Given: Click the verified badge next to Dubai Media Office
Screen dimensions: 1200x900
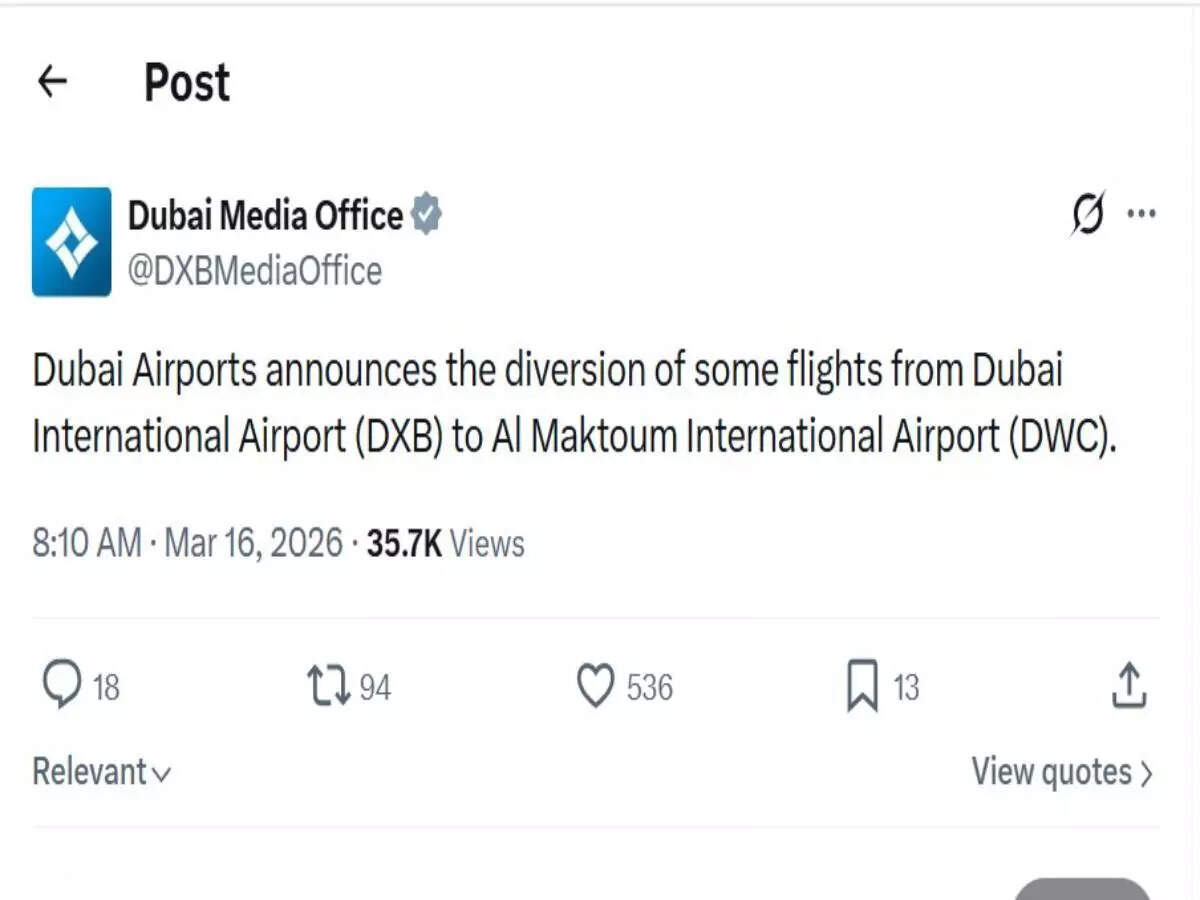Looking at the screenshot, I should point(428,213).
